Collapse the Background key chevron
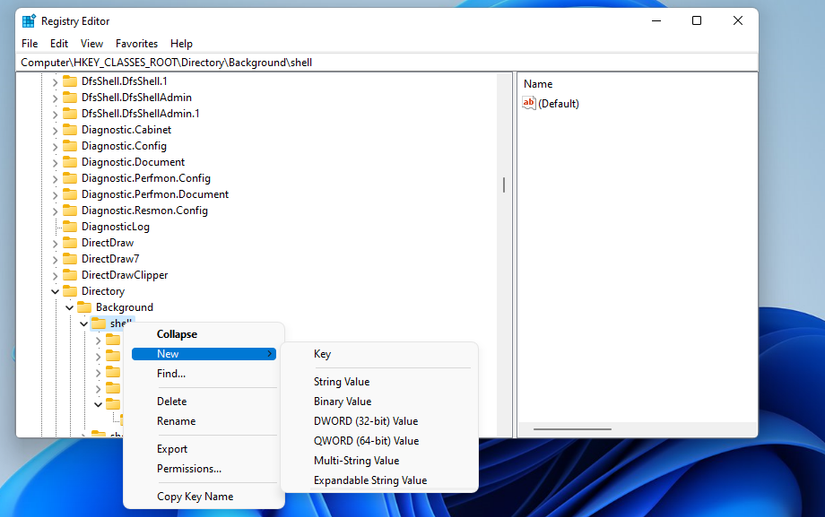The width and height of the screenshot is (825, 517). (69, 308)
